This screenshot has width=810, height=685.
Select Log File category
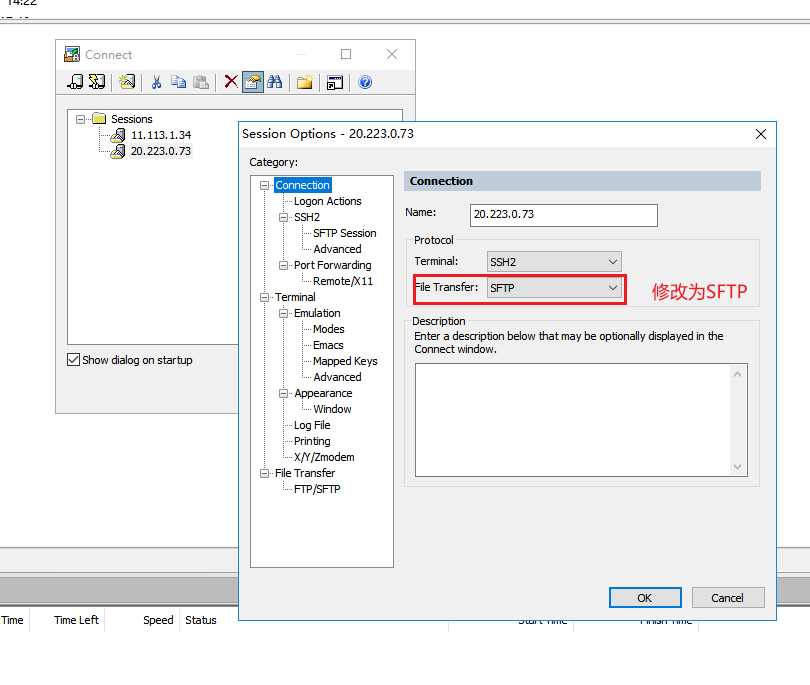point(312,425)
